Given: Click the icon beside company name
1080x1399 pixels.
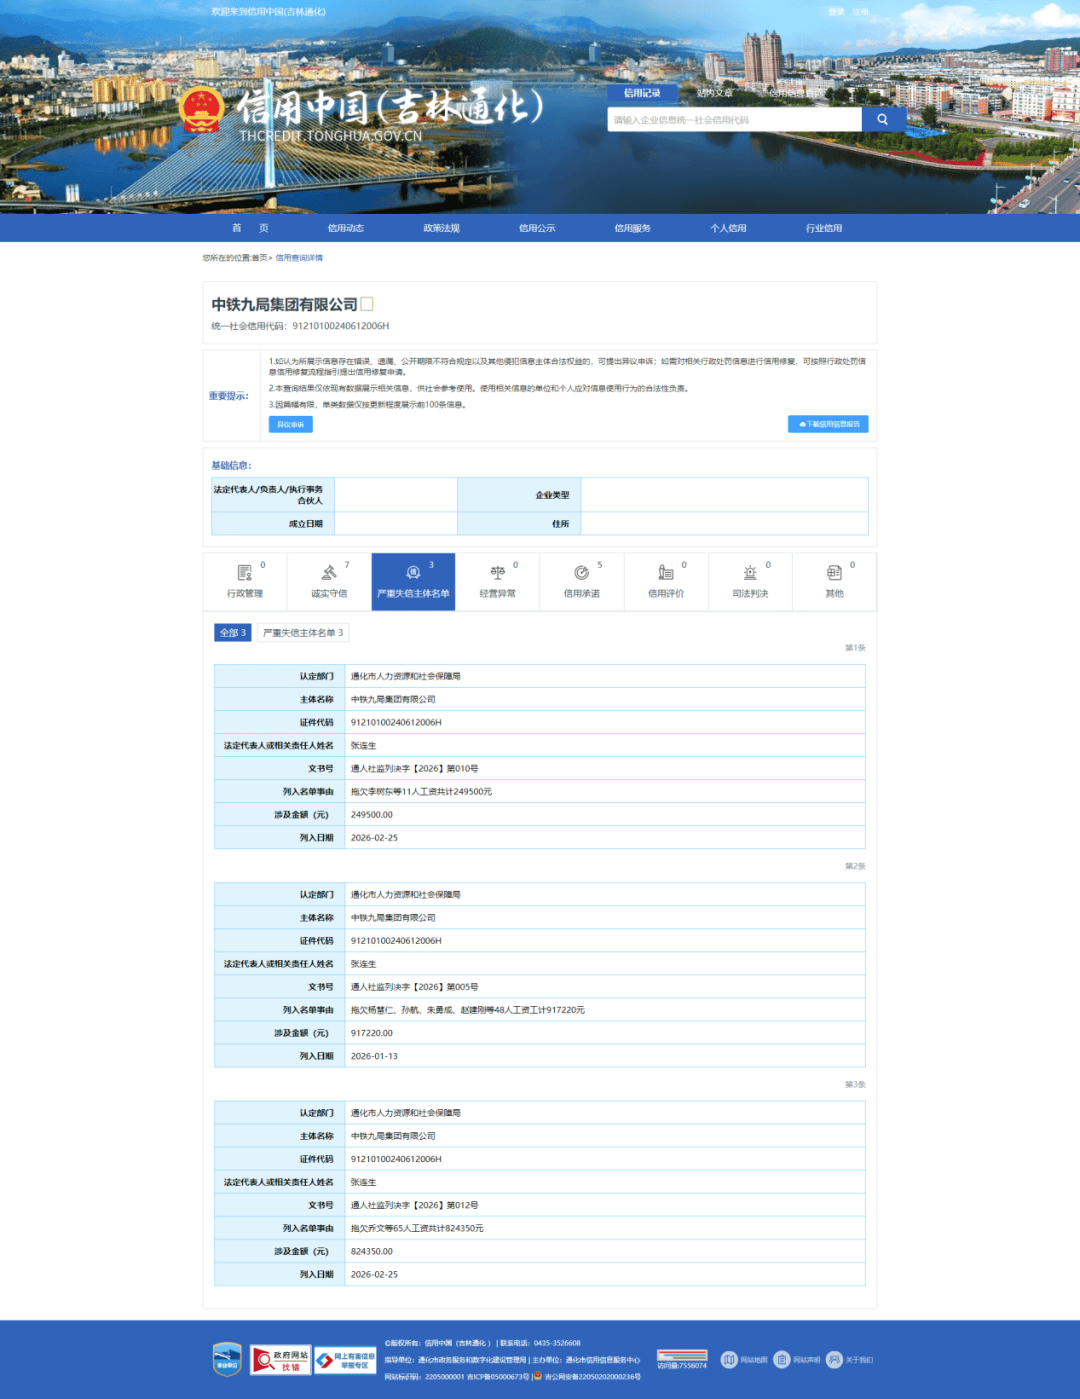Looking at the screenshot, I should click(367, 304).
